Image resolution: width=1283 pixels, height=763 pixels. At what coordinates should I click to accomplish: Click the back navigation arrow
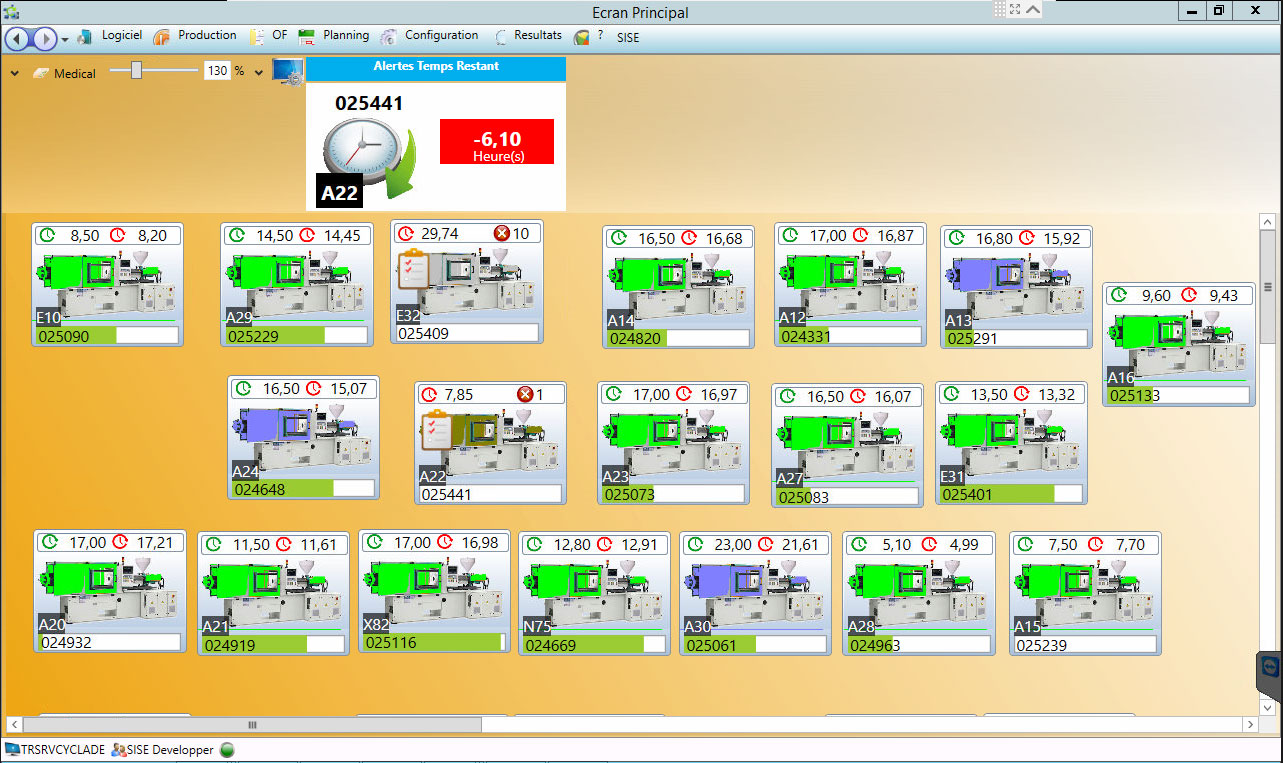(x=17, y=39)
